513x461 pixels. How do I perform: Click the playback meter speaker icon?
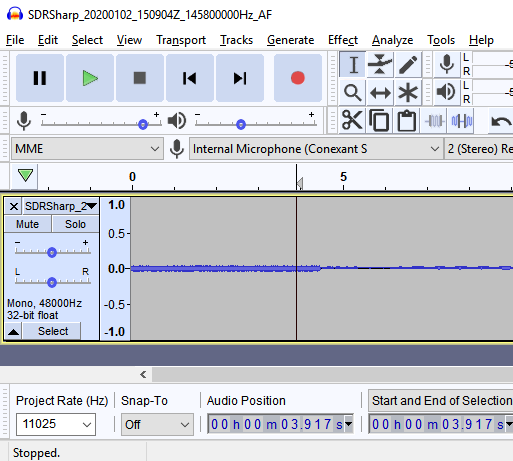pyautogui.click(x=446, y=92)
